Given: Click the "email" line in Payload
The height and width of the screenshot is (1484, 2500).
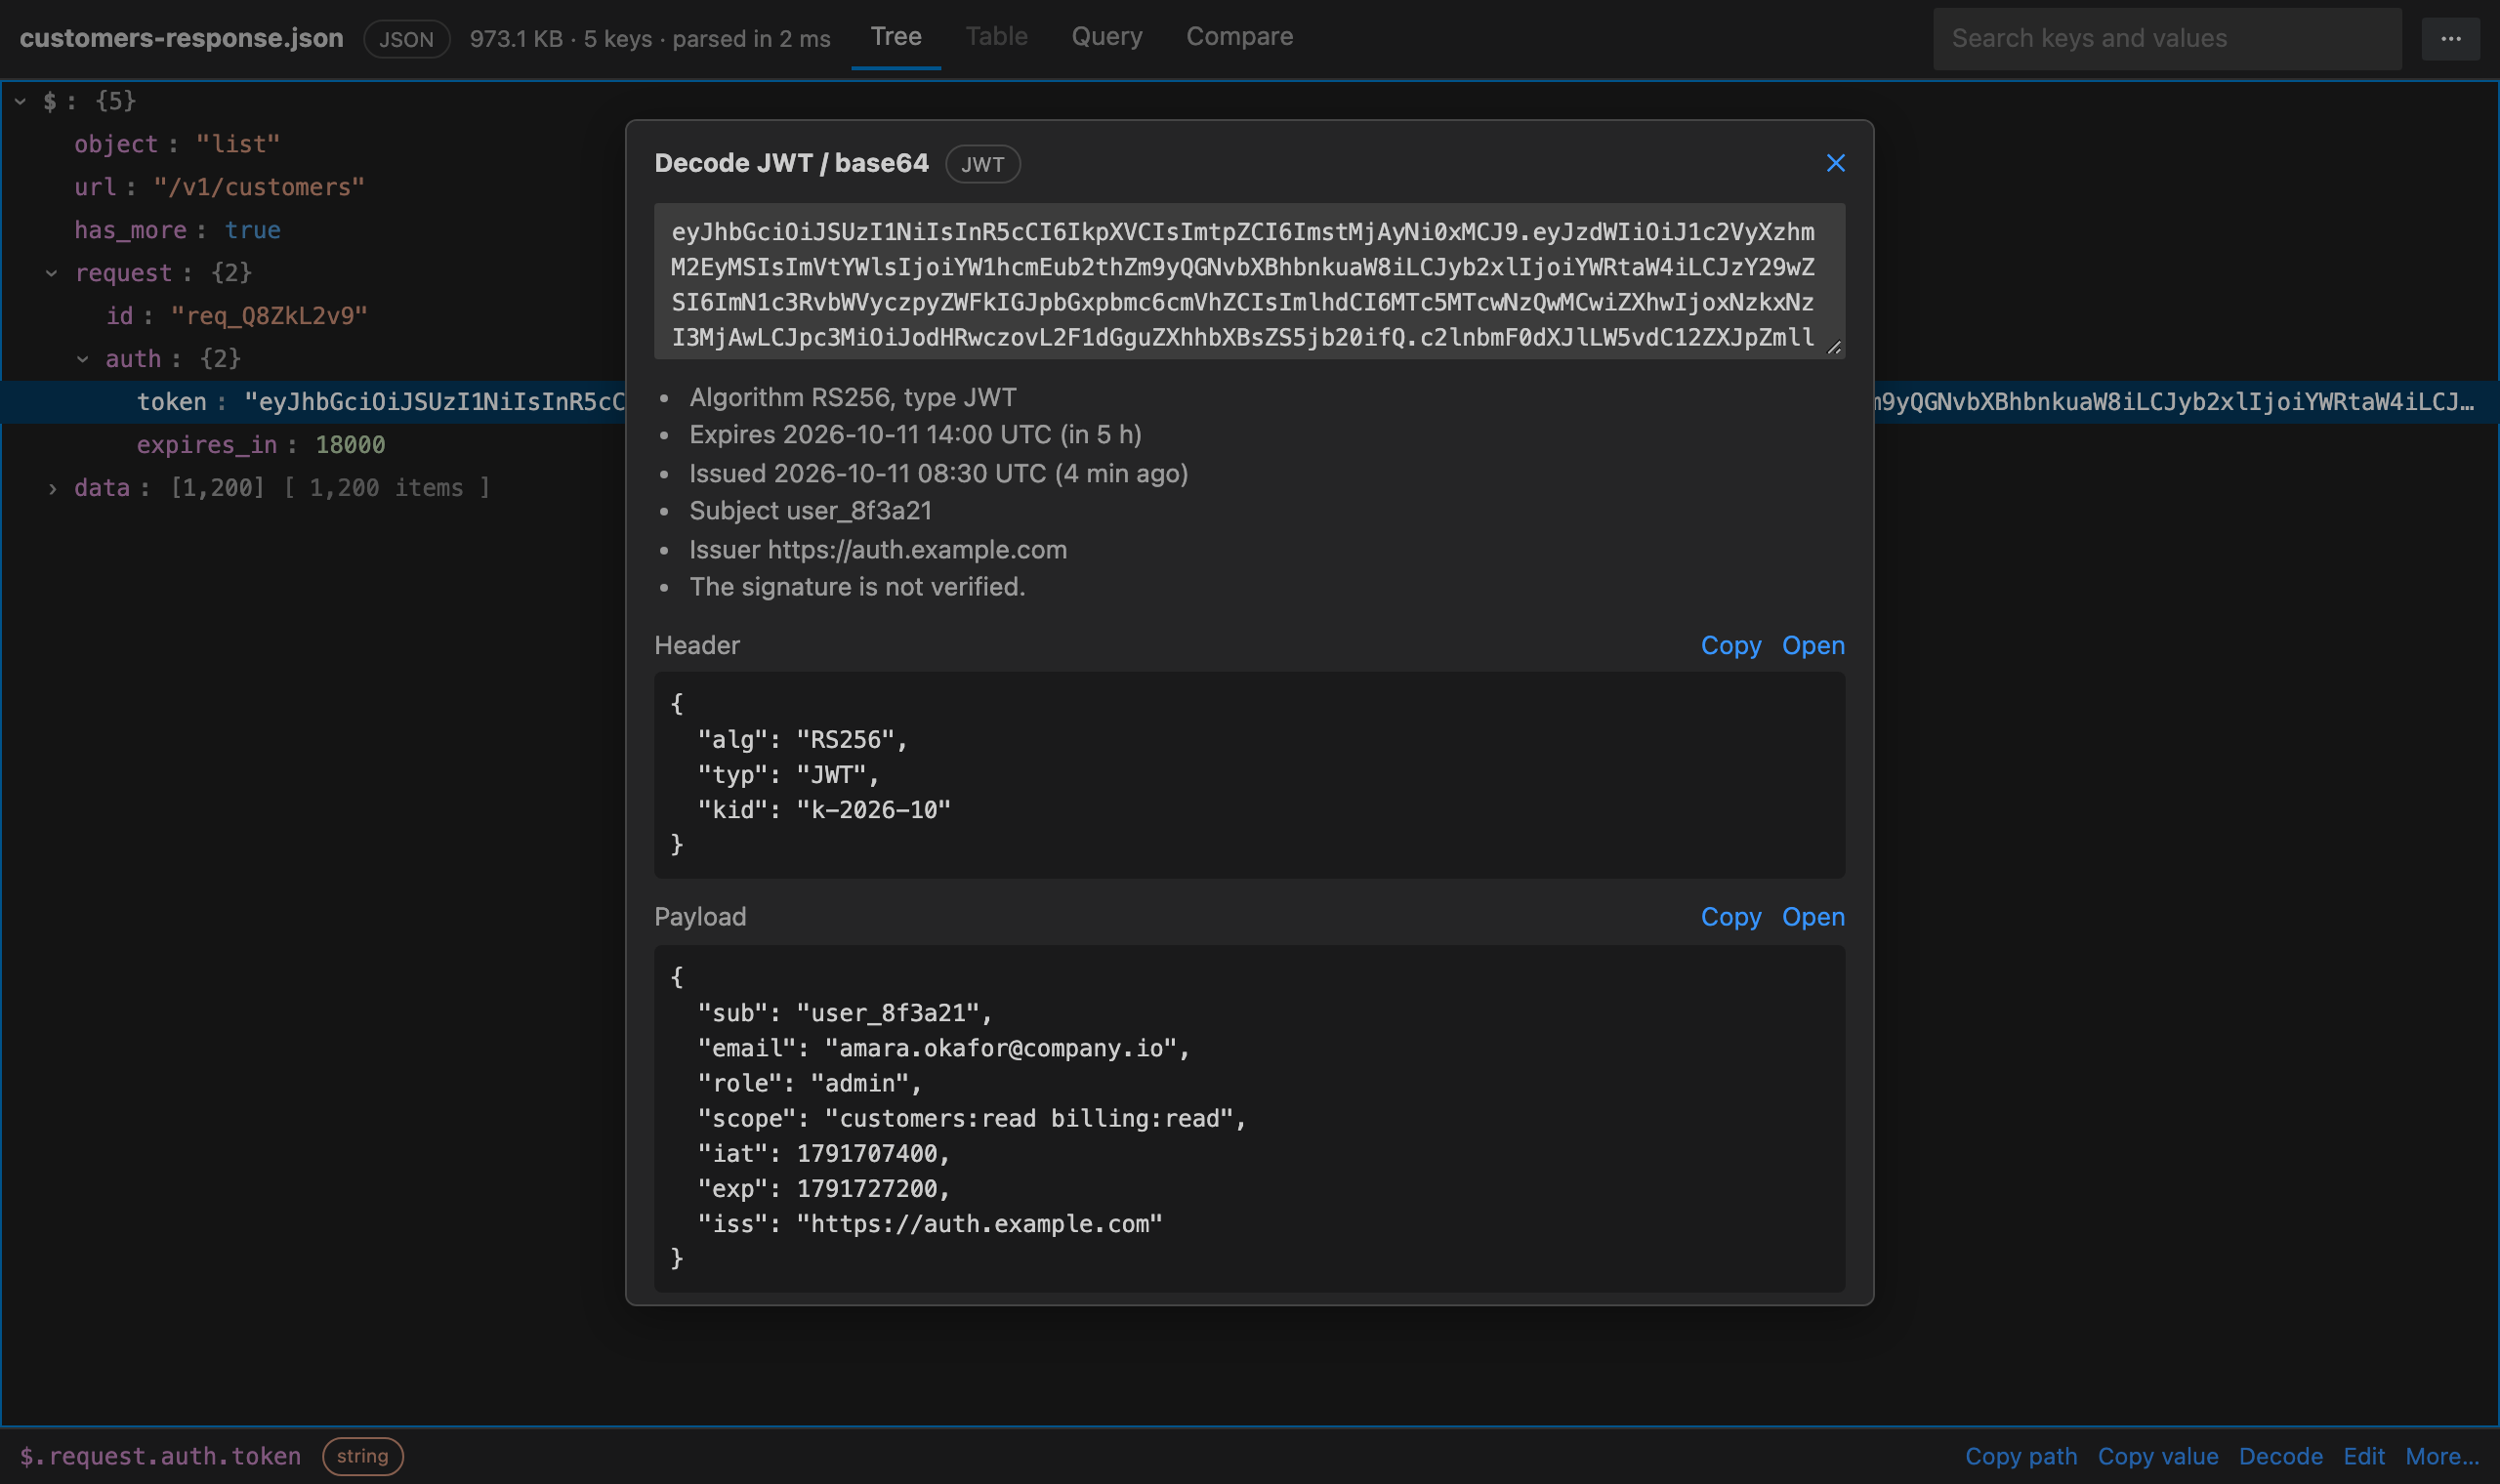Looking at the screenshot, I should coord(944,1048).
